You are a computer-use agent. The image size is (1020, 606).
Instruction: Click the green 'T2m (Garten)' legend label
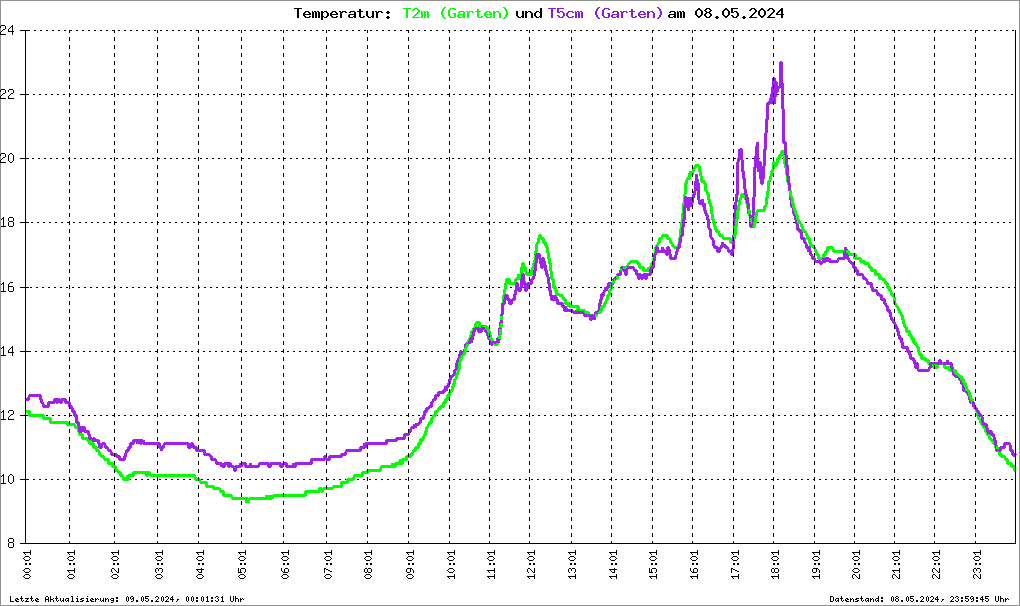click(455, 13)
